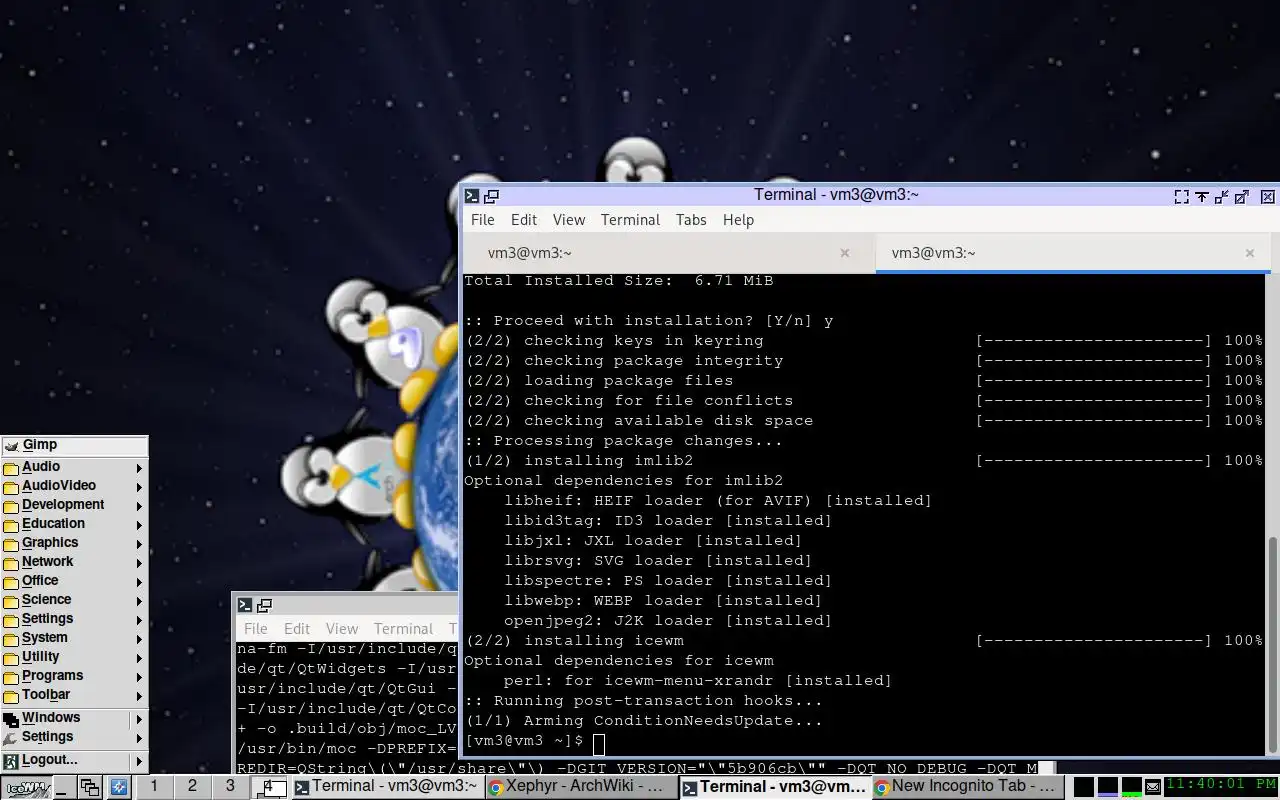The width and height of the screenshot is (1280, 800).
Task: Close the second vm3@vm3:~ tab
Action: point(1249,253)
